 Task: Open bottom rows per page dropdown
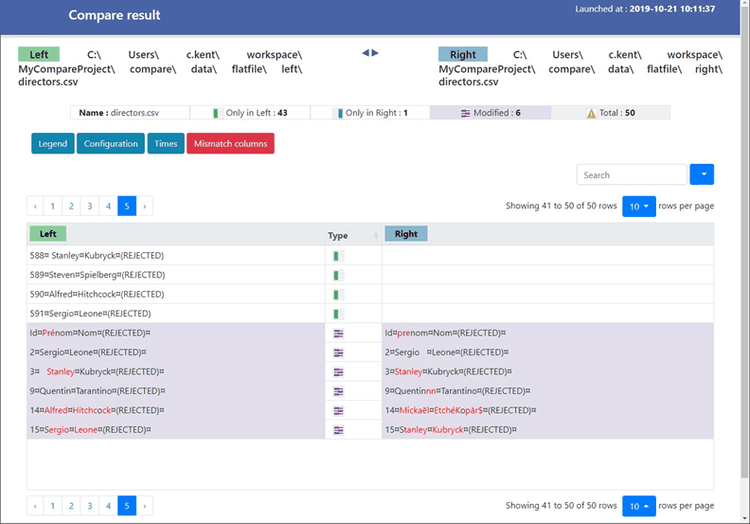pos(639,506)
